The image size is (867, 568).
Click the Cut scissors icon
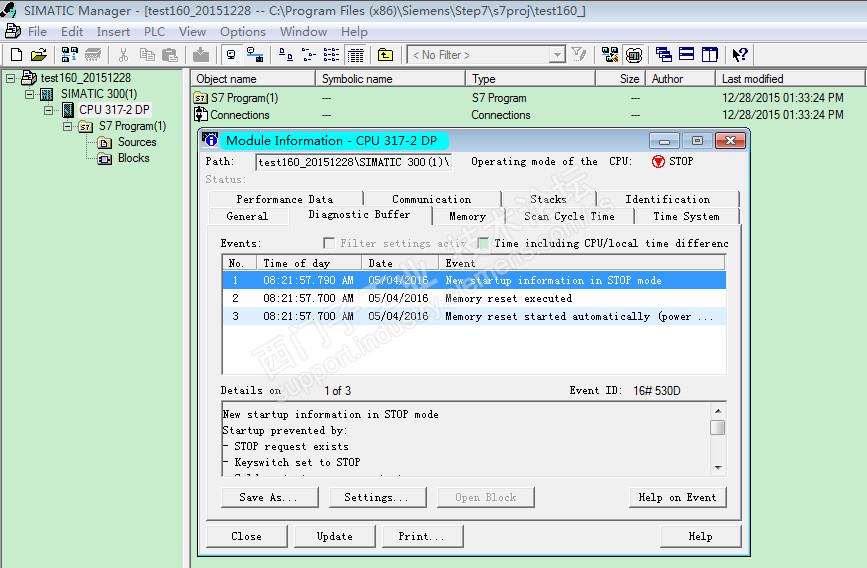123,55
